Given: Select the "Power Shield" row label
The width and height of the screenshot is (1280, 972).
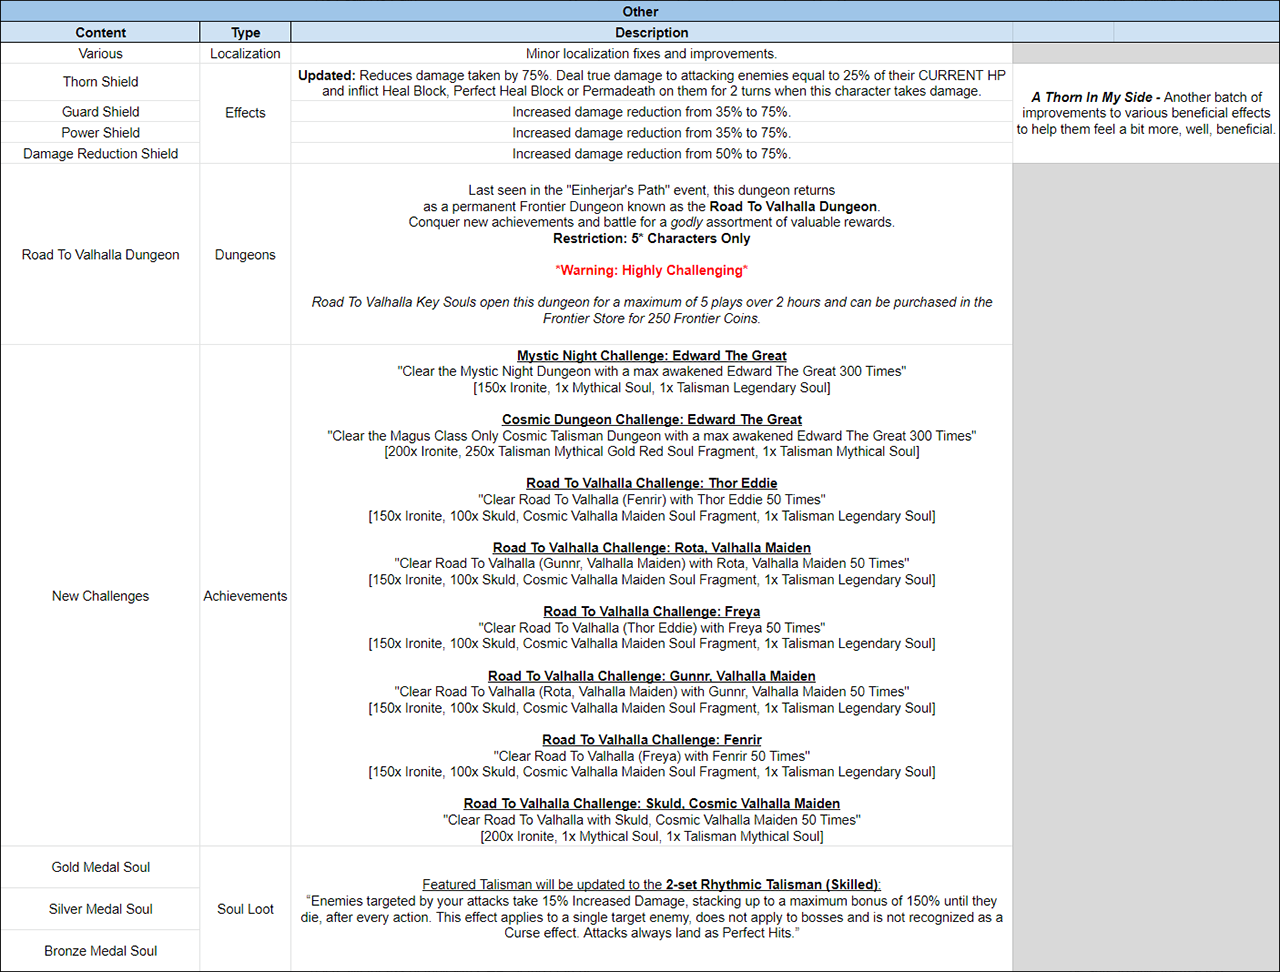Looking at the screenshot, I should point(100,133).
